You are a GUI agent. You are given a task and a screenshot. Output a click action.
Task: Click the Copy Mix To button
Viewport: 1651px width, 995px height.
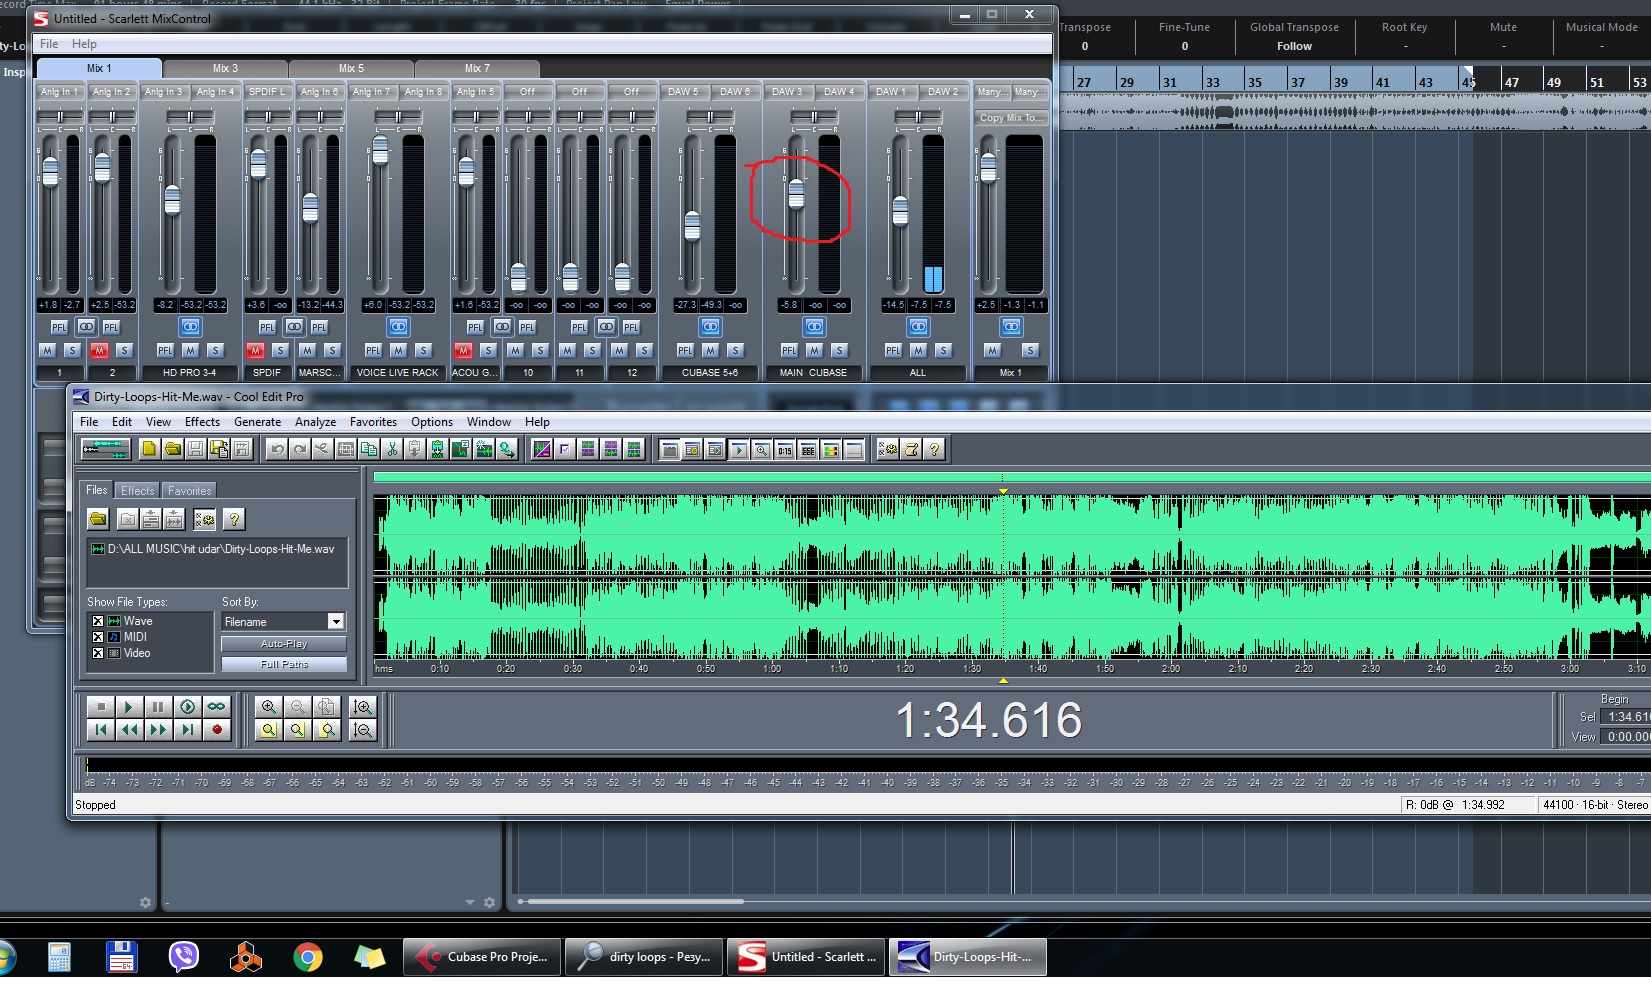[1012, 118]
